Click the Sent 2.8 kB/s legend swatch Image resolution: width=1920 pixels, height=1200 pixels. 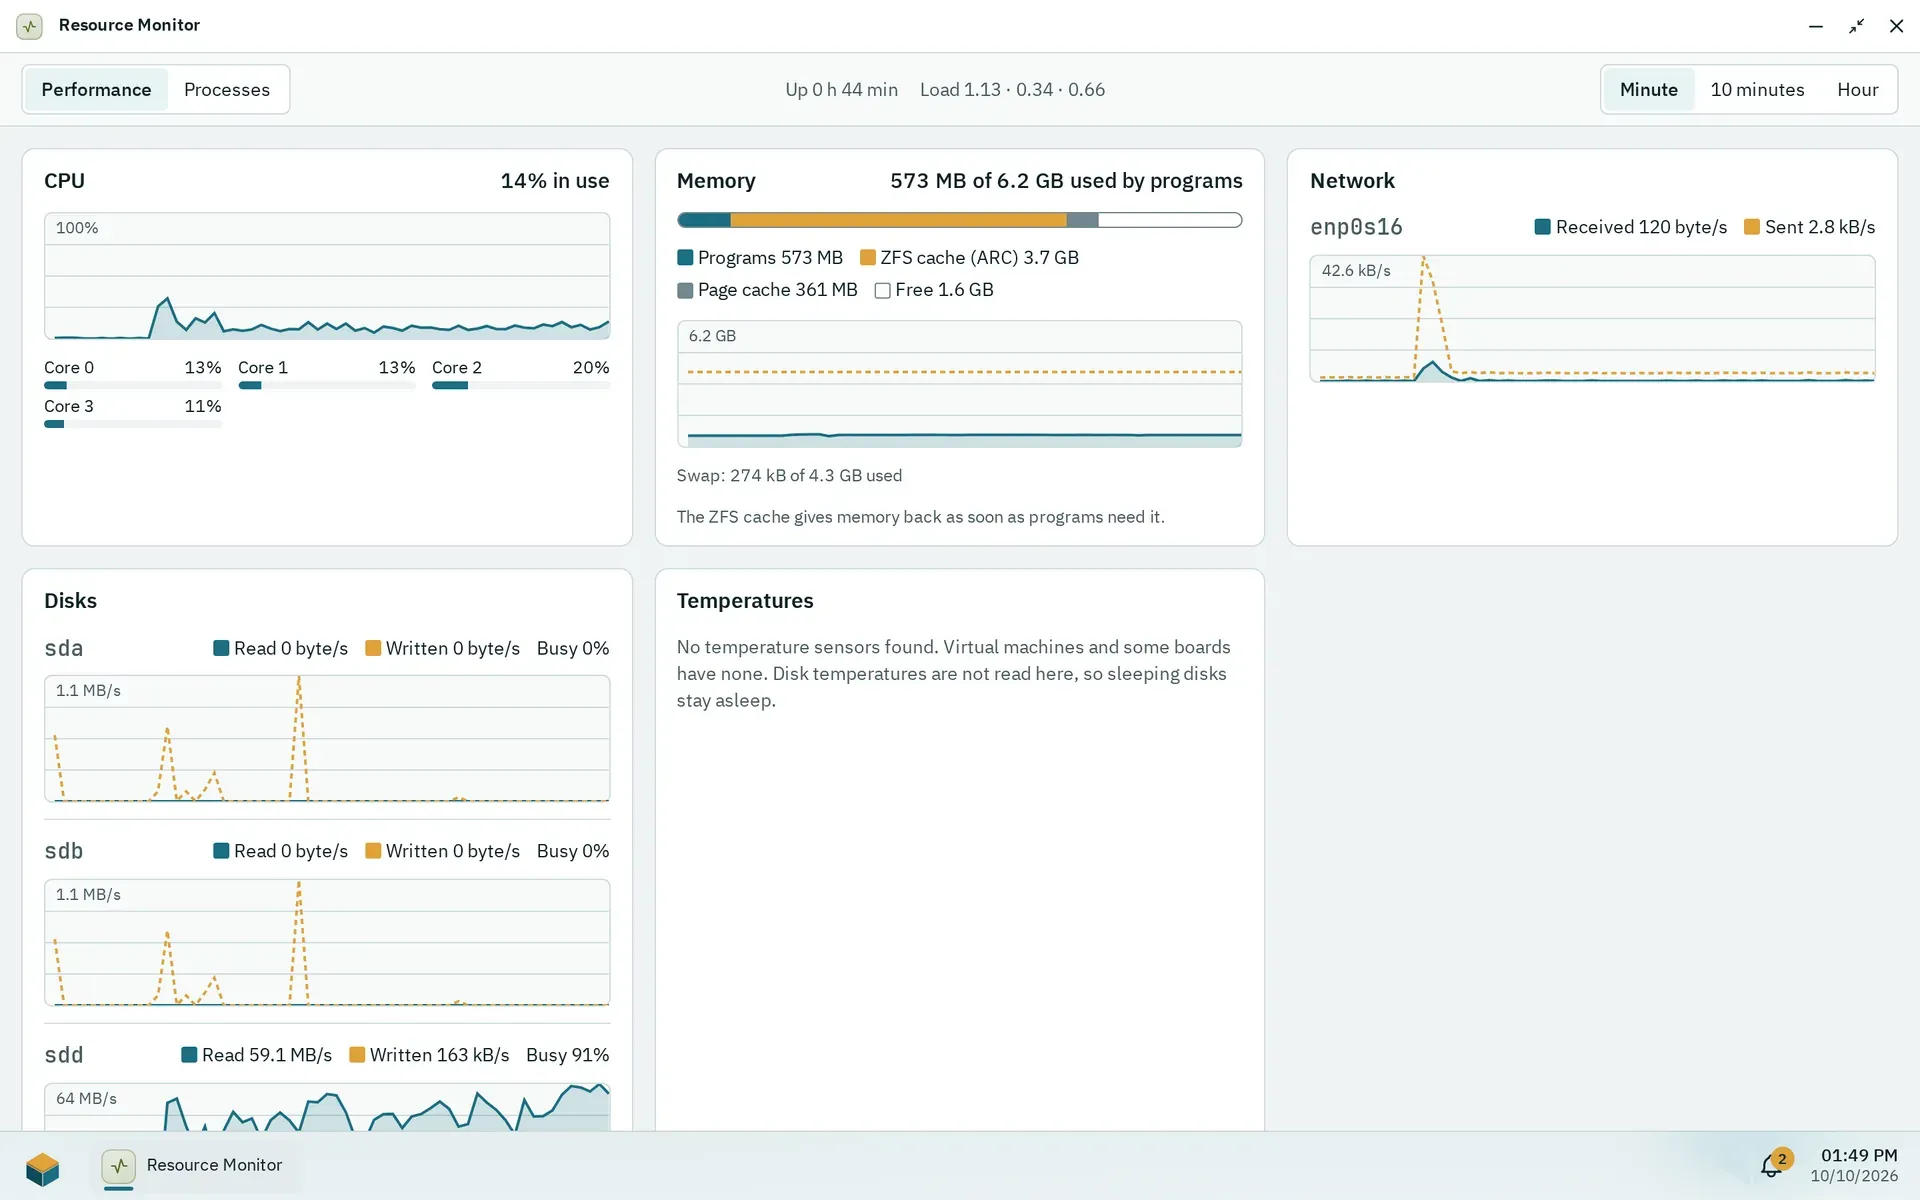point(1752,227)
